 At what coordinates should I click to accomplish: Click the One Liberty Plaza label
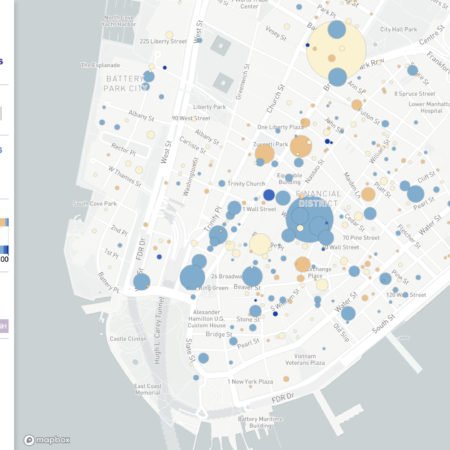point(281,127)
